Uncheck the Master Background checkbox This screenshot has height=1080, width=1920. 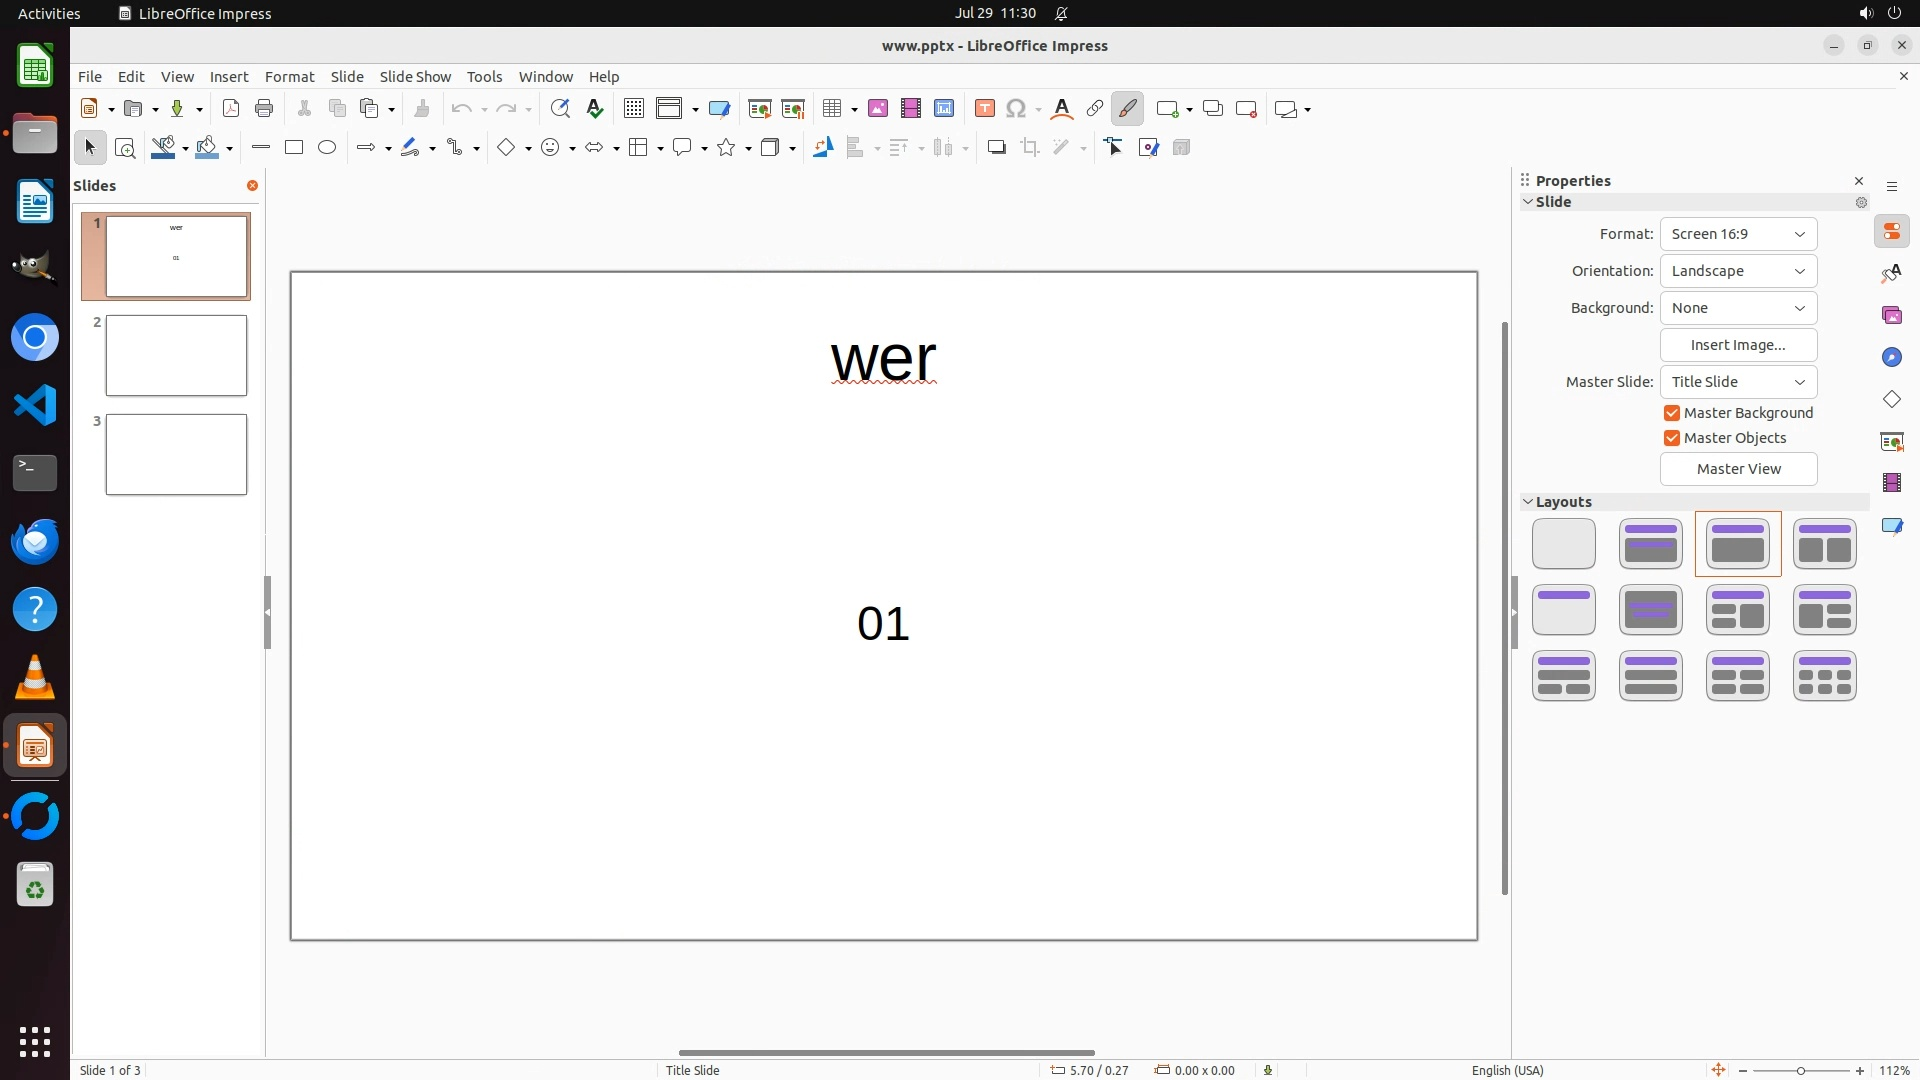1672,413
